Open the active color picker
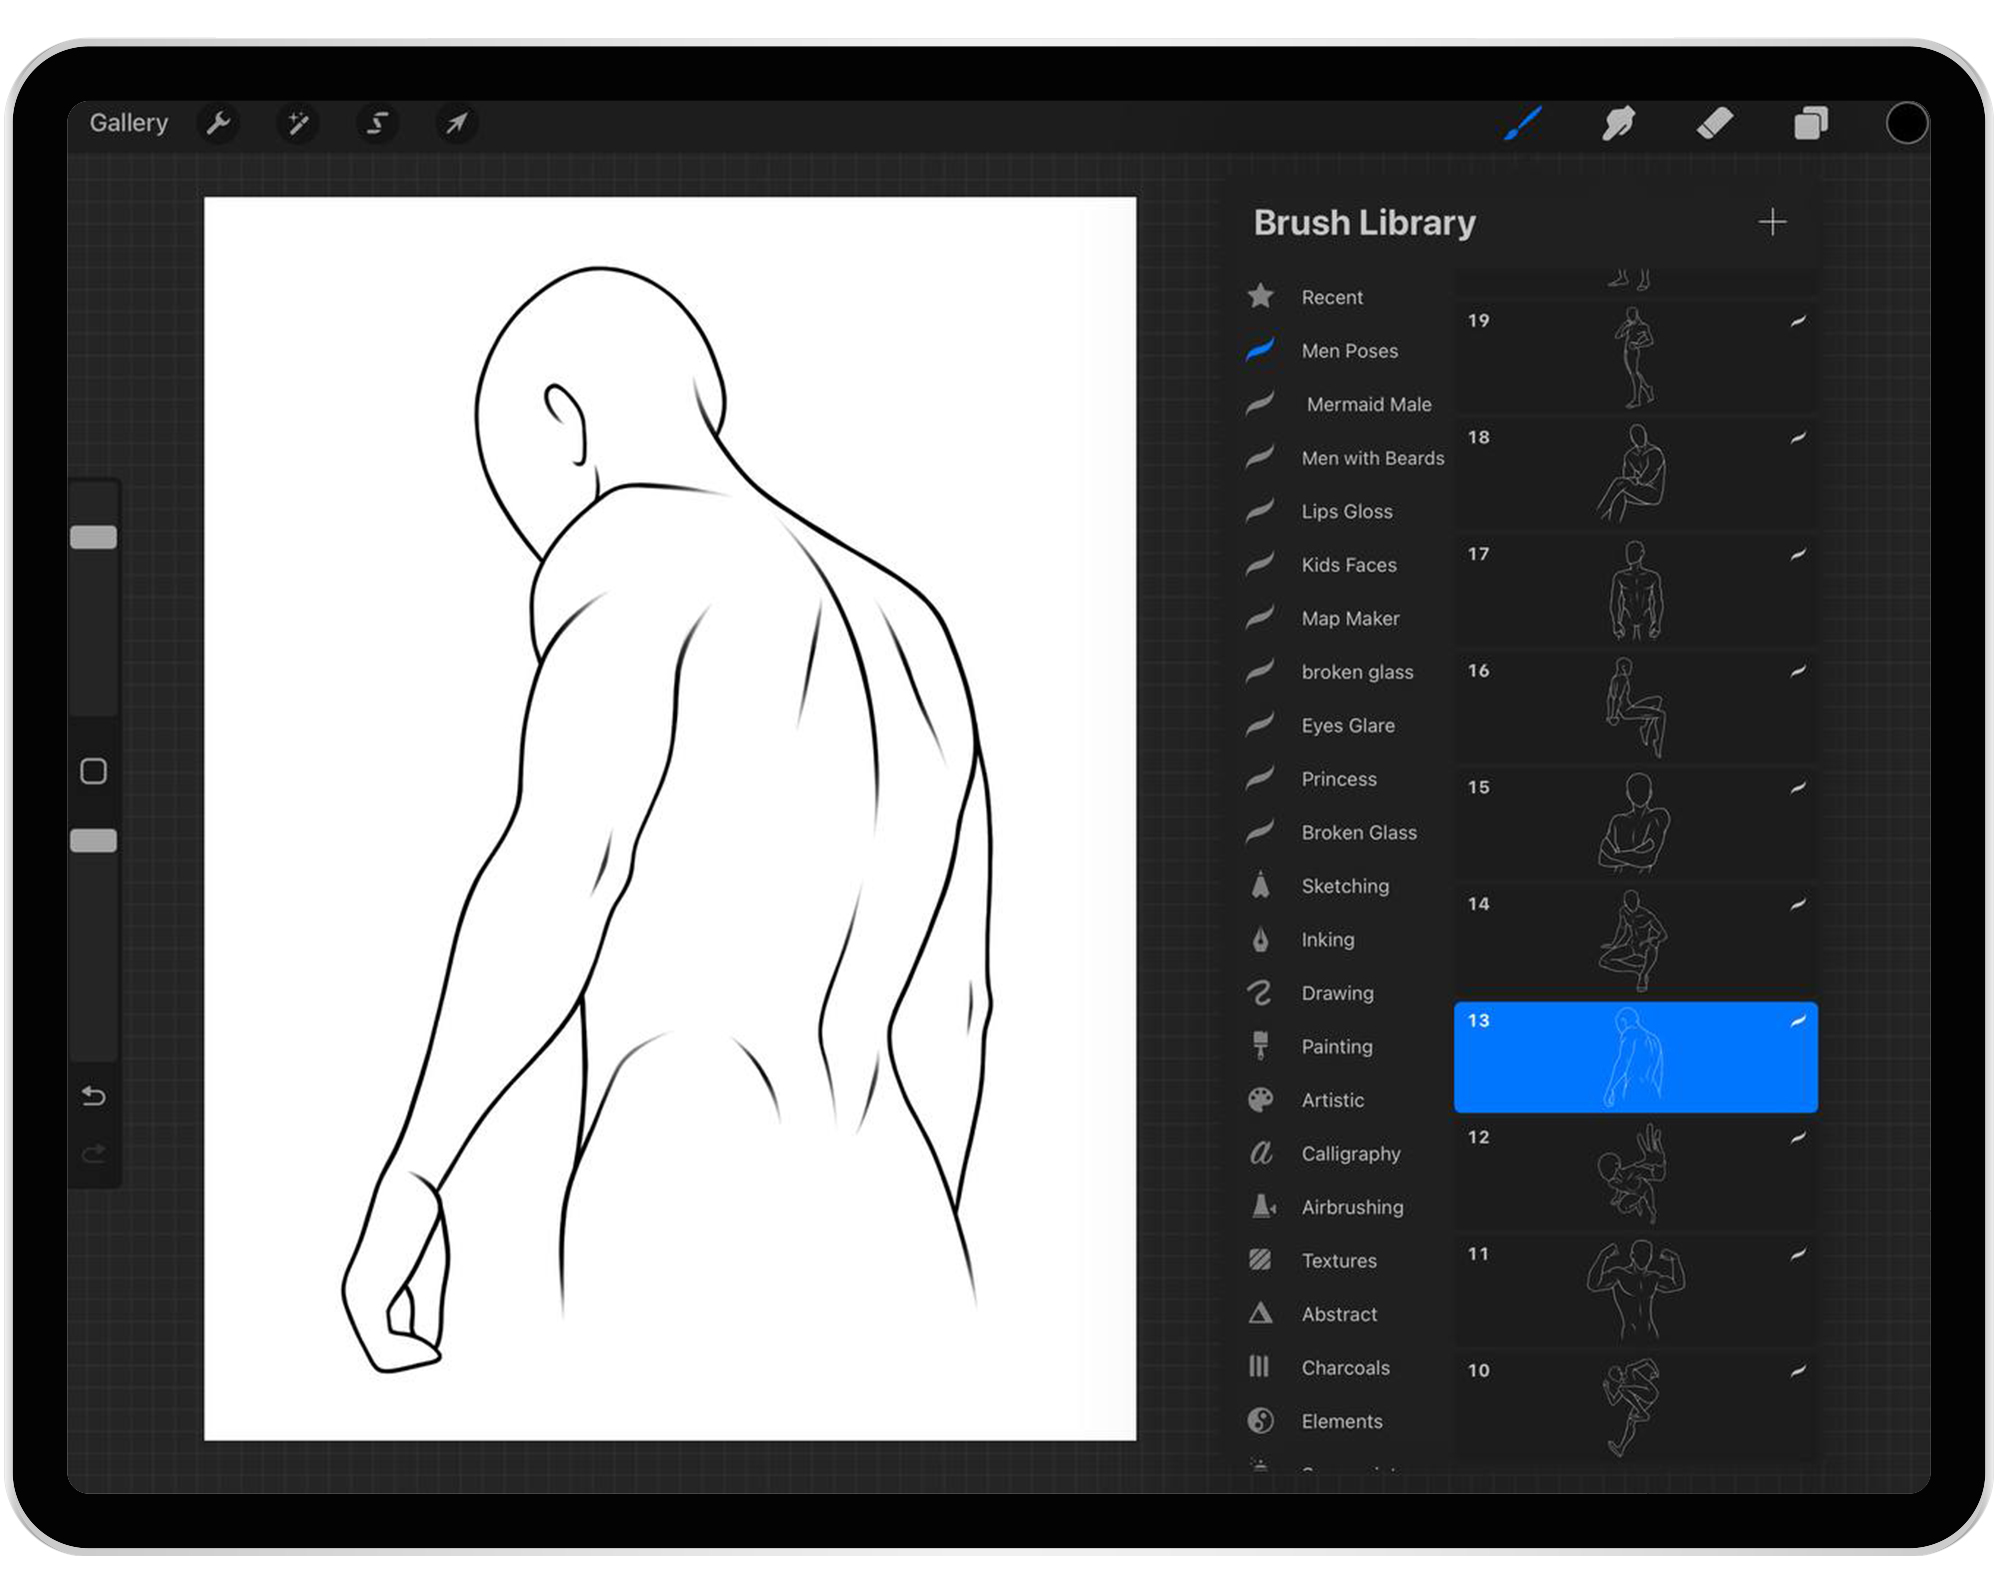Viewport: 2000px width, 1589px height. click(x=1906, y=123)
